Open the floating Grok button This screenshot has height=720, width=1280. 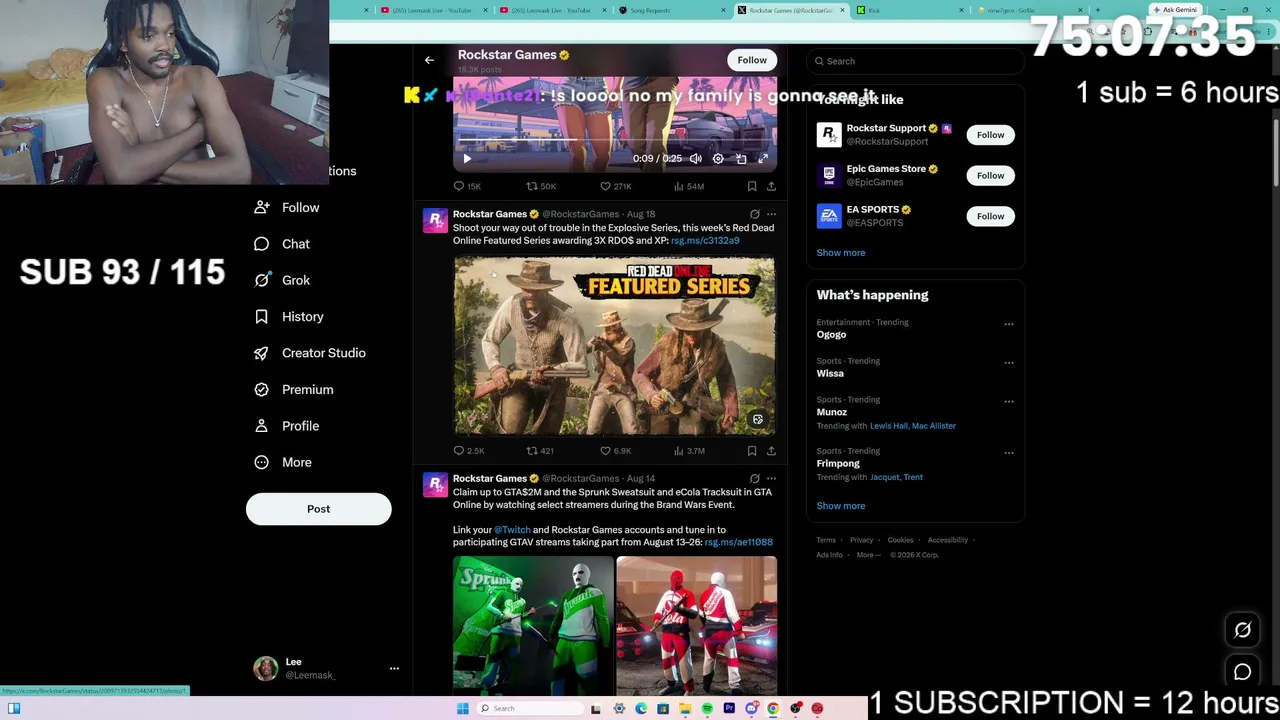1242,630
